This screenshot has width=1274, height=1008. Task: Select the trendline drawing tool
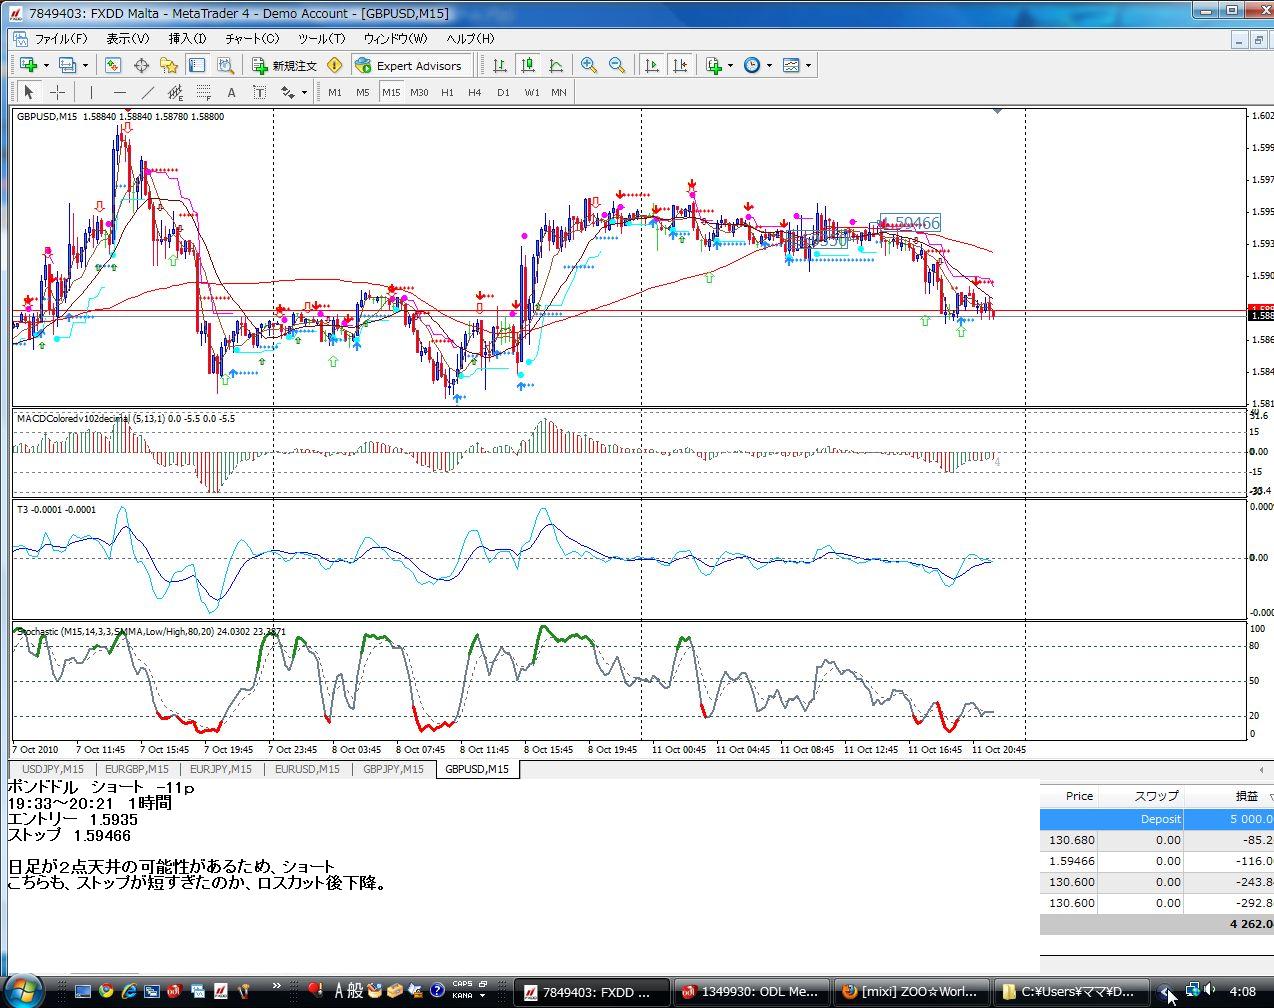147,92
